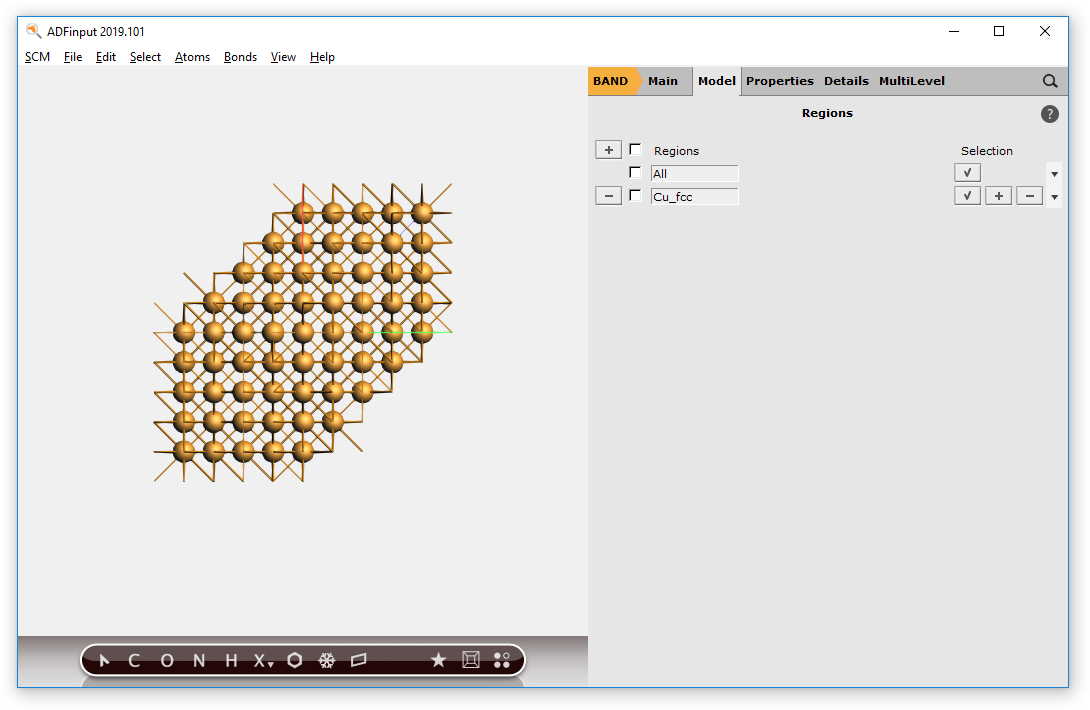
Task: Select the plane tool in the toolbar
Action: pyautogui.click(x=359, y=660)
